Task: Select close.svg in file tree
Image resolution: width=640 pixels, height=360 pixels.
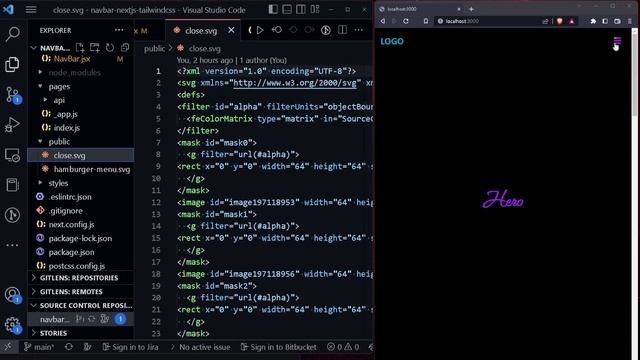Action: (x=81, y=155)
